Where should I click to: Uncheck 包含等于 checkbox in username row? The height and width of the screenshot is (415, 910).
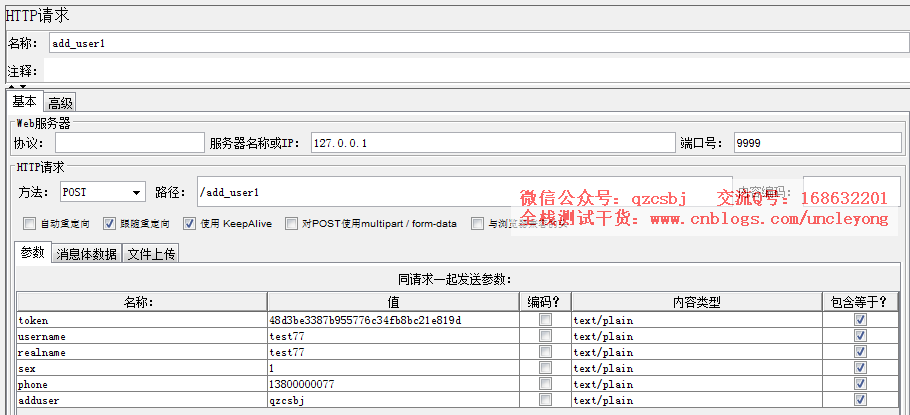point(861,335)
